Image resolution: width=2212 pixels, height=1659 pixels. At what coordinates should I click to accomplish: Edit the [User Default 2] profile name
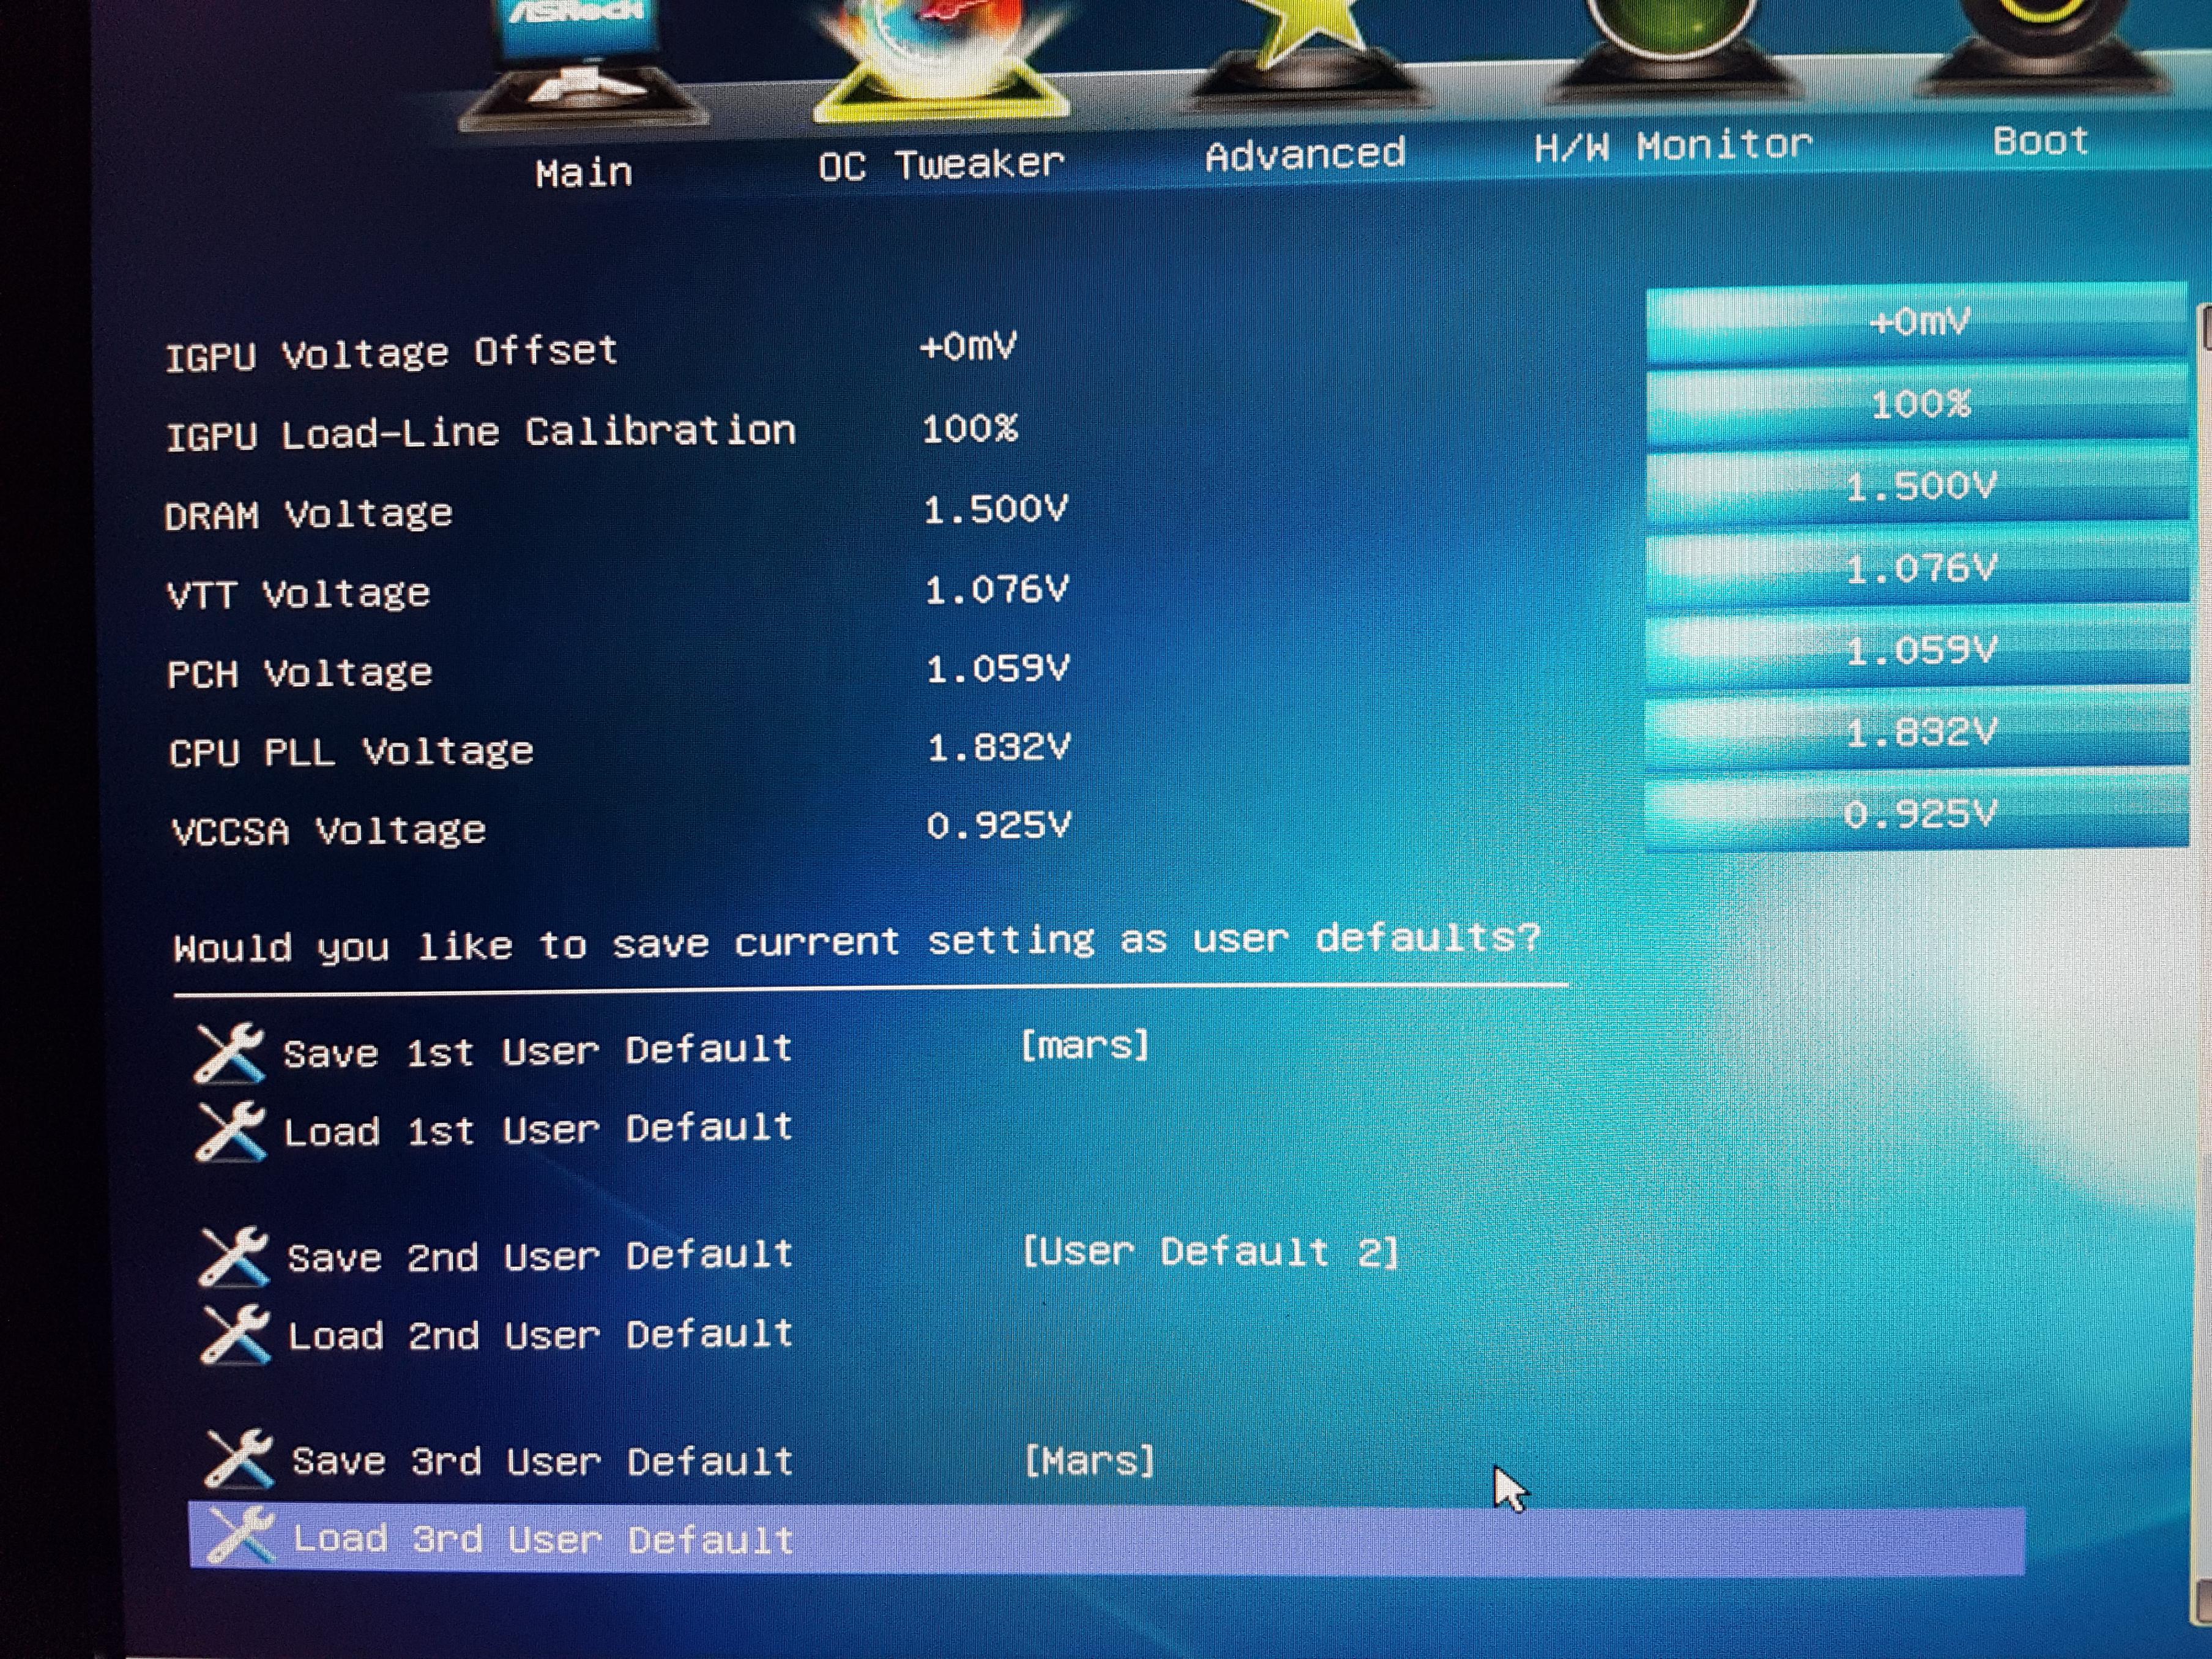coord(1210,1252)
